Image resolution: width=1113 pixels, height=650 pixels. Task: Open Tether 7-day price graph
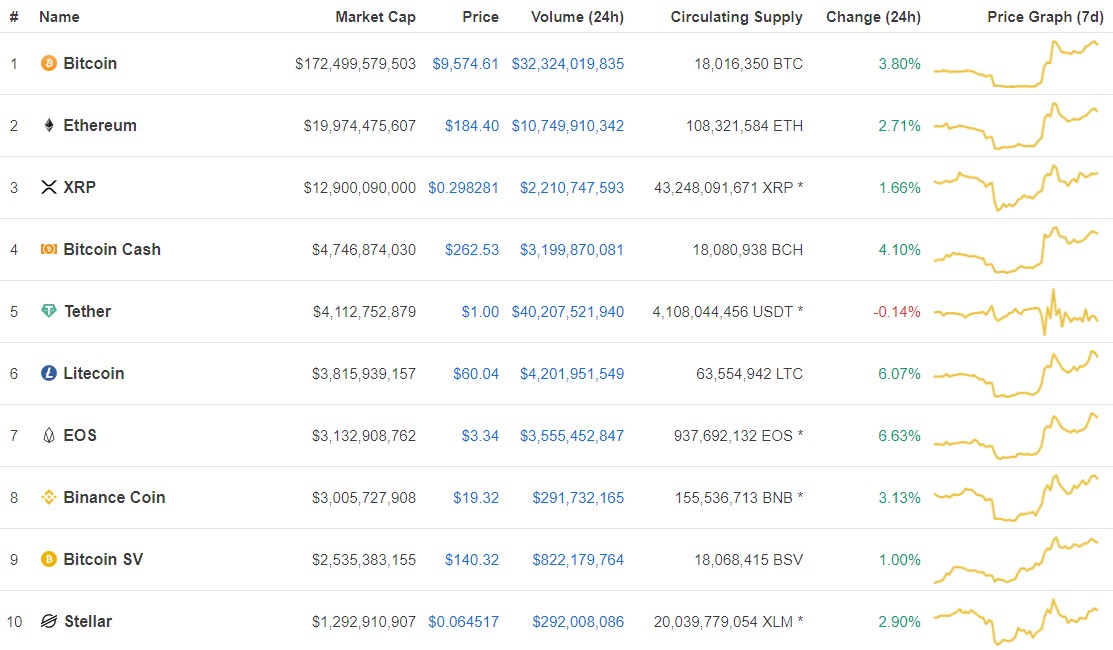1016,312
